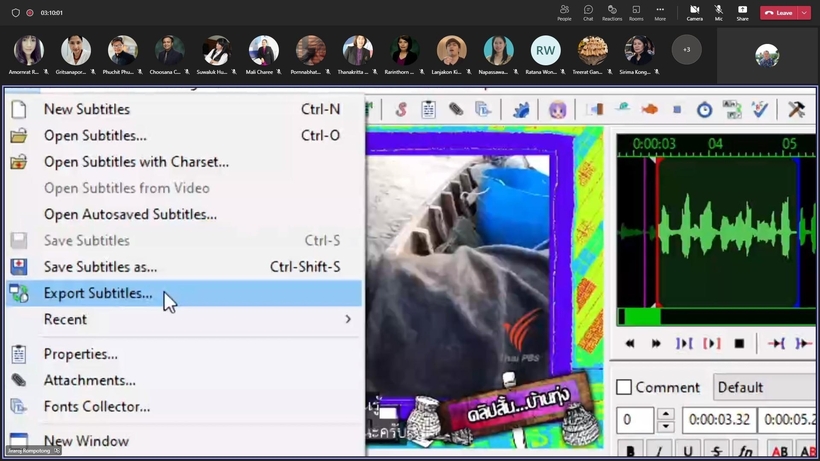Select Mali Charee participant thumbnail
The width and height of the screenshot is (820, 461).
pyautogui.click(x=264, y=55)
